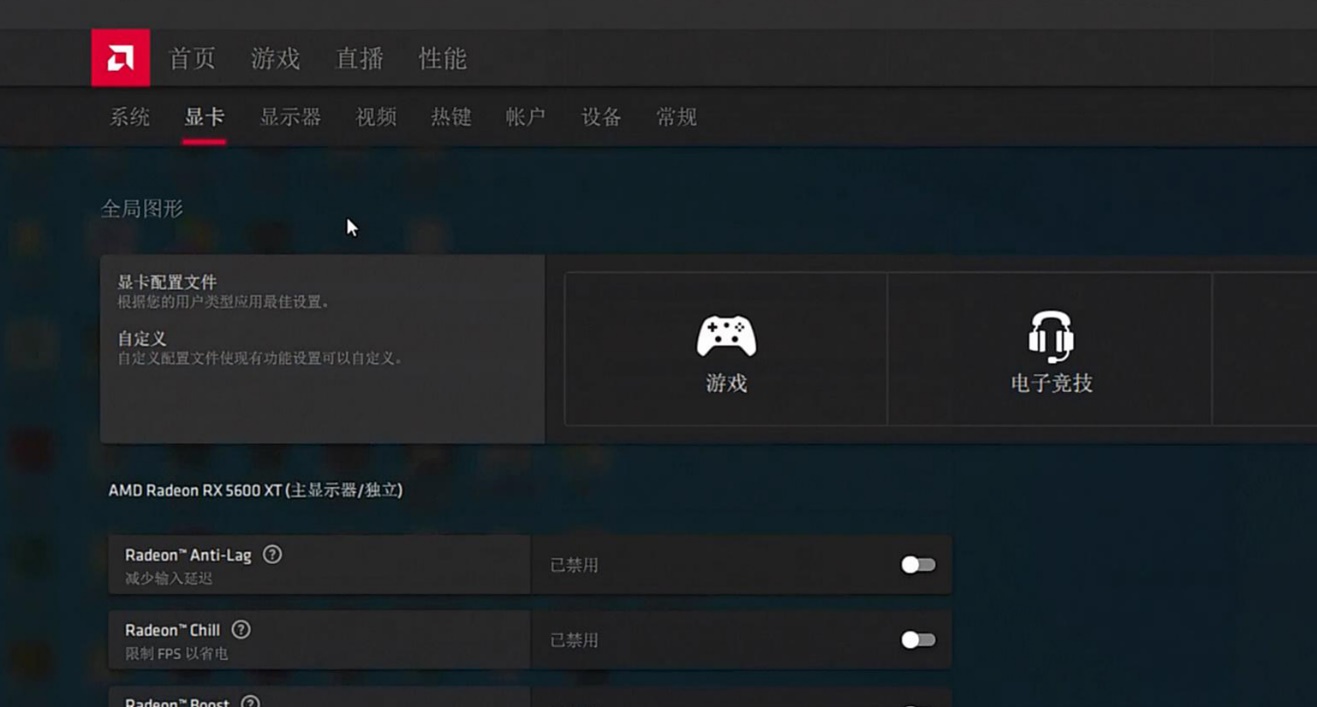
Task: Click the 减少输入延迟 description text
Action: pyautogui.click(x=169, y=578)
